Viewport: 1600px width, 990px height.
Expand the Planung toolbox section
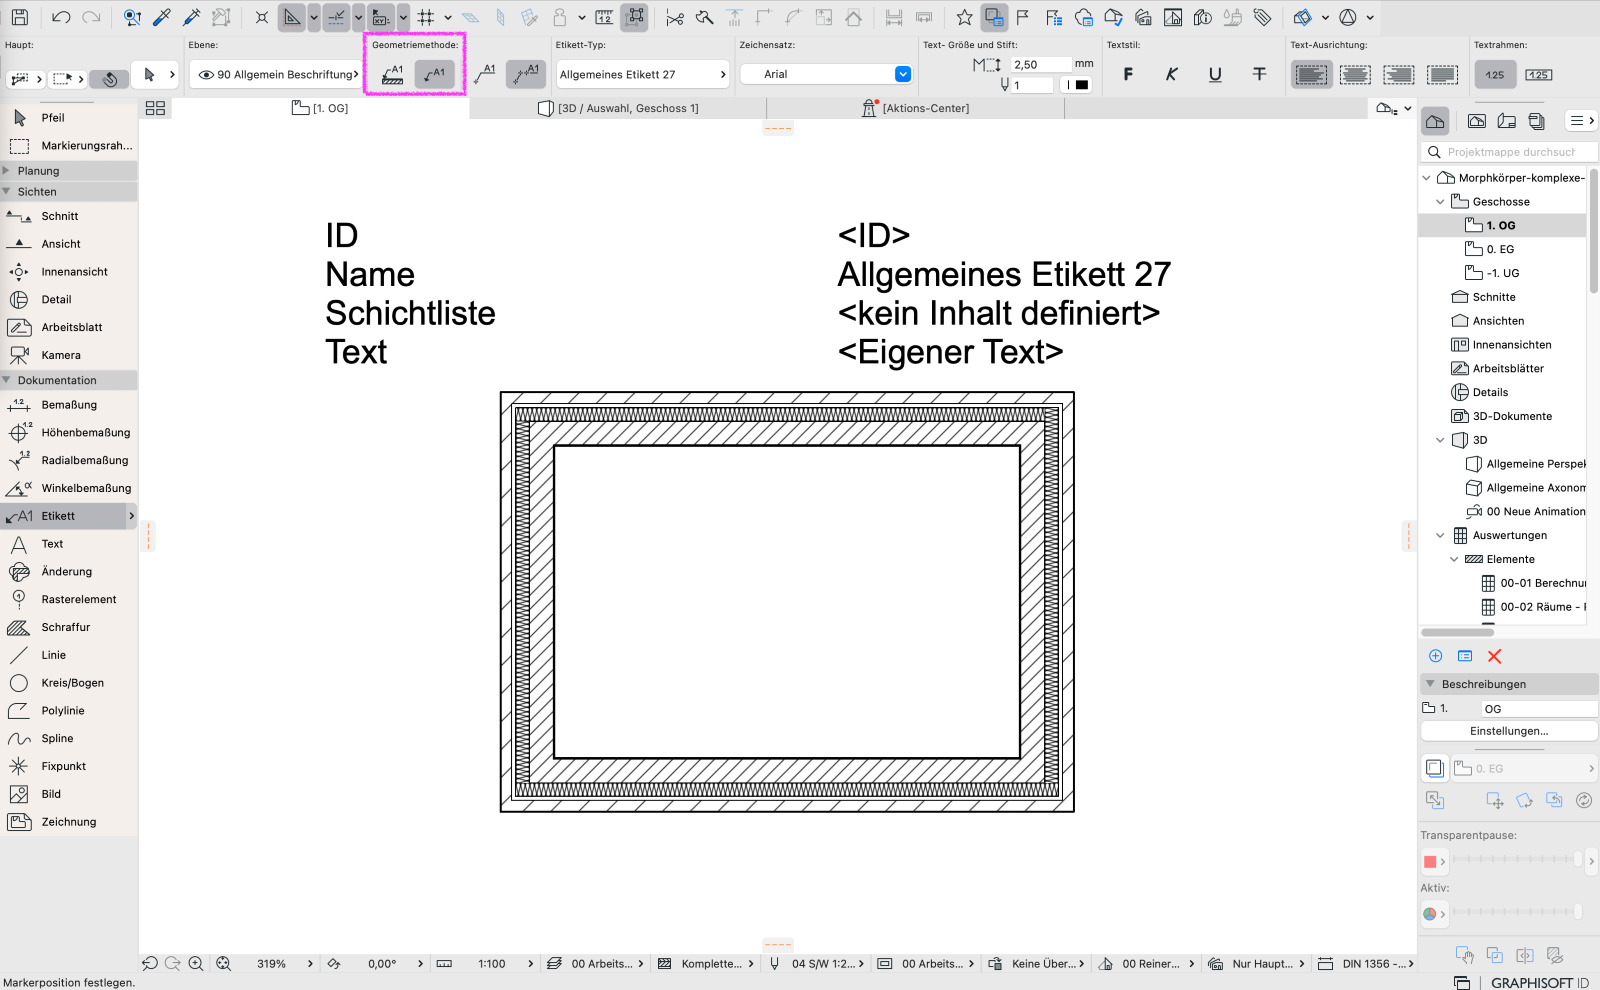pyautogui.click(x=6, y=171)
